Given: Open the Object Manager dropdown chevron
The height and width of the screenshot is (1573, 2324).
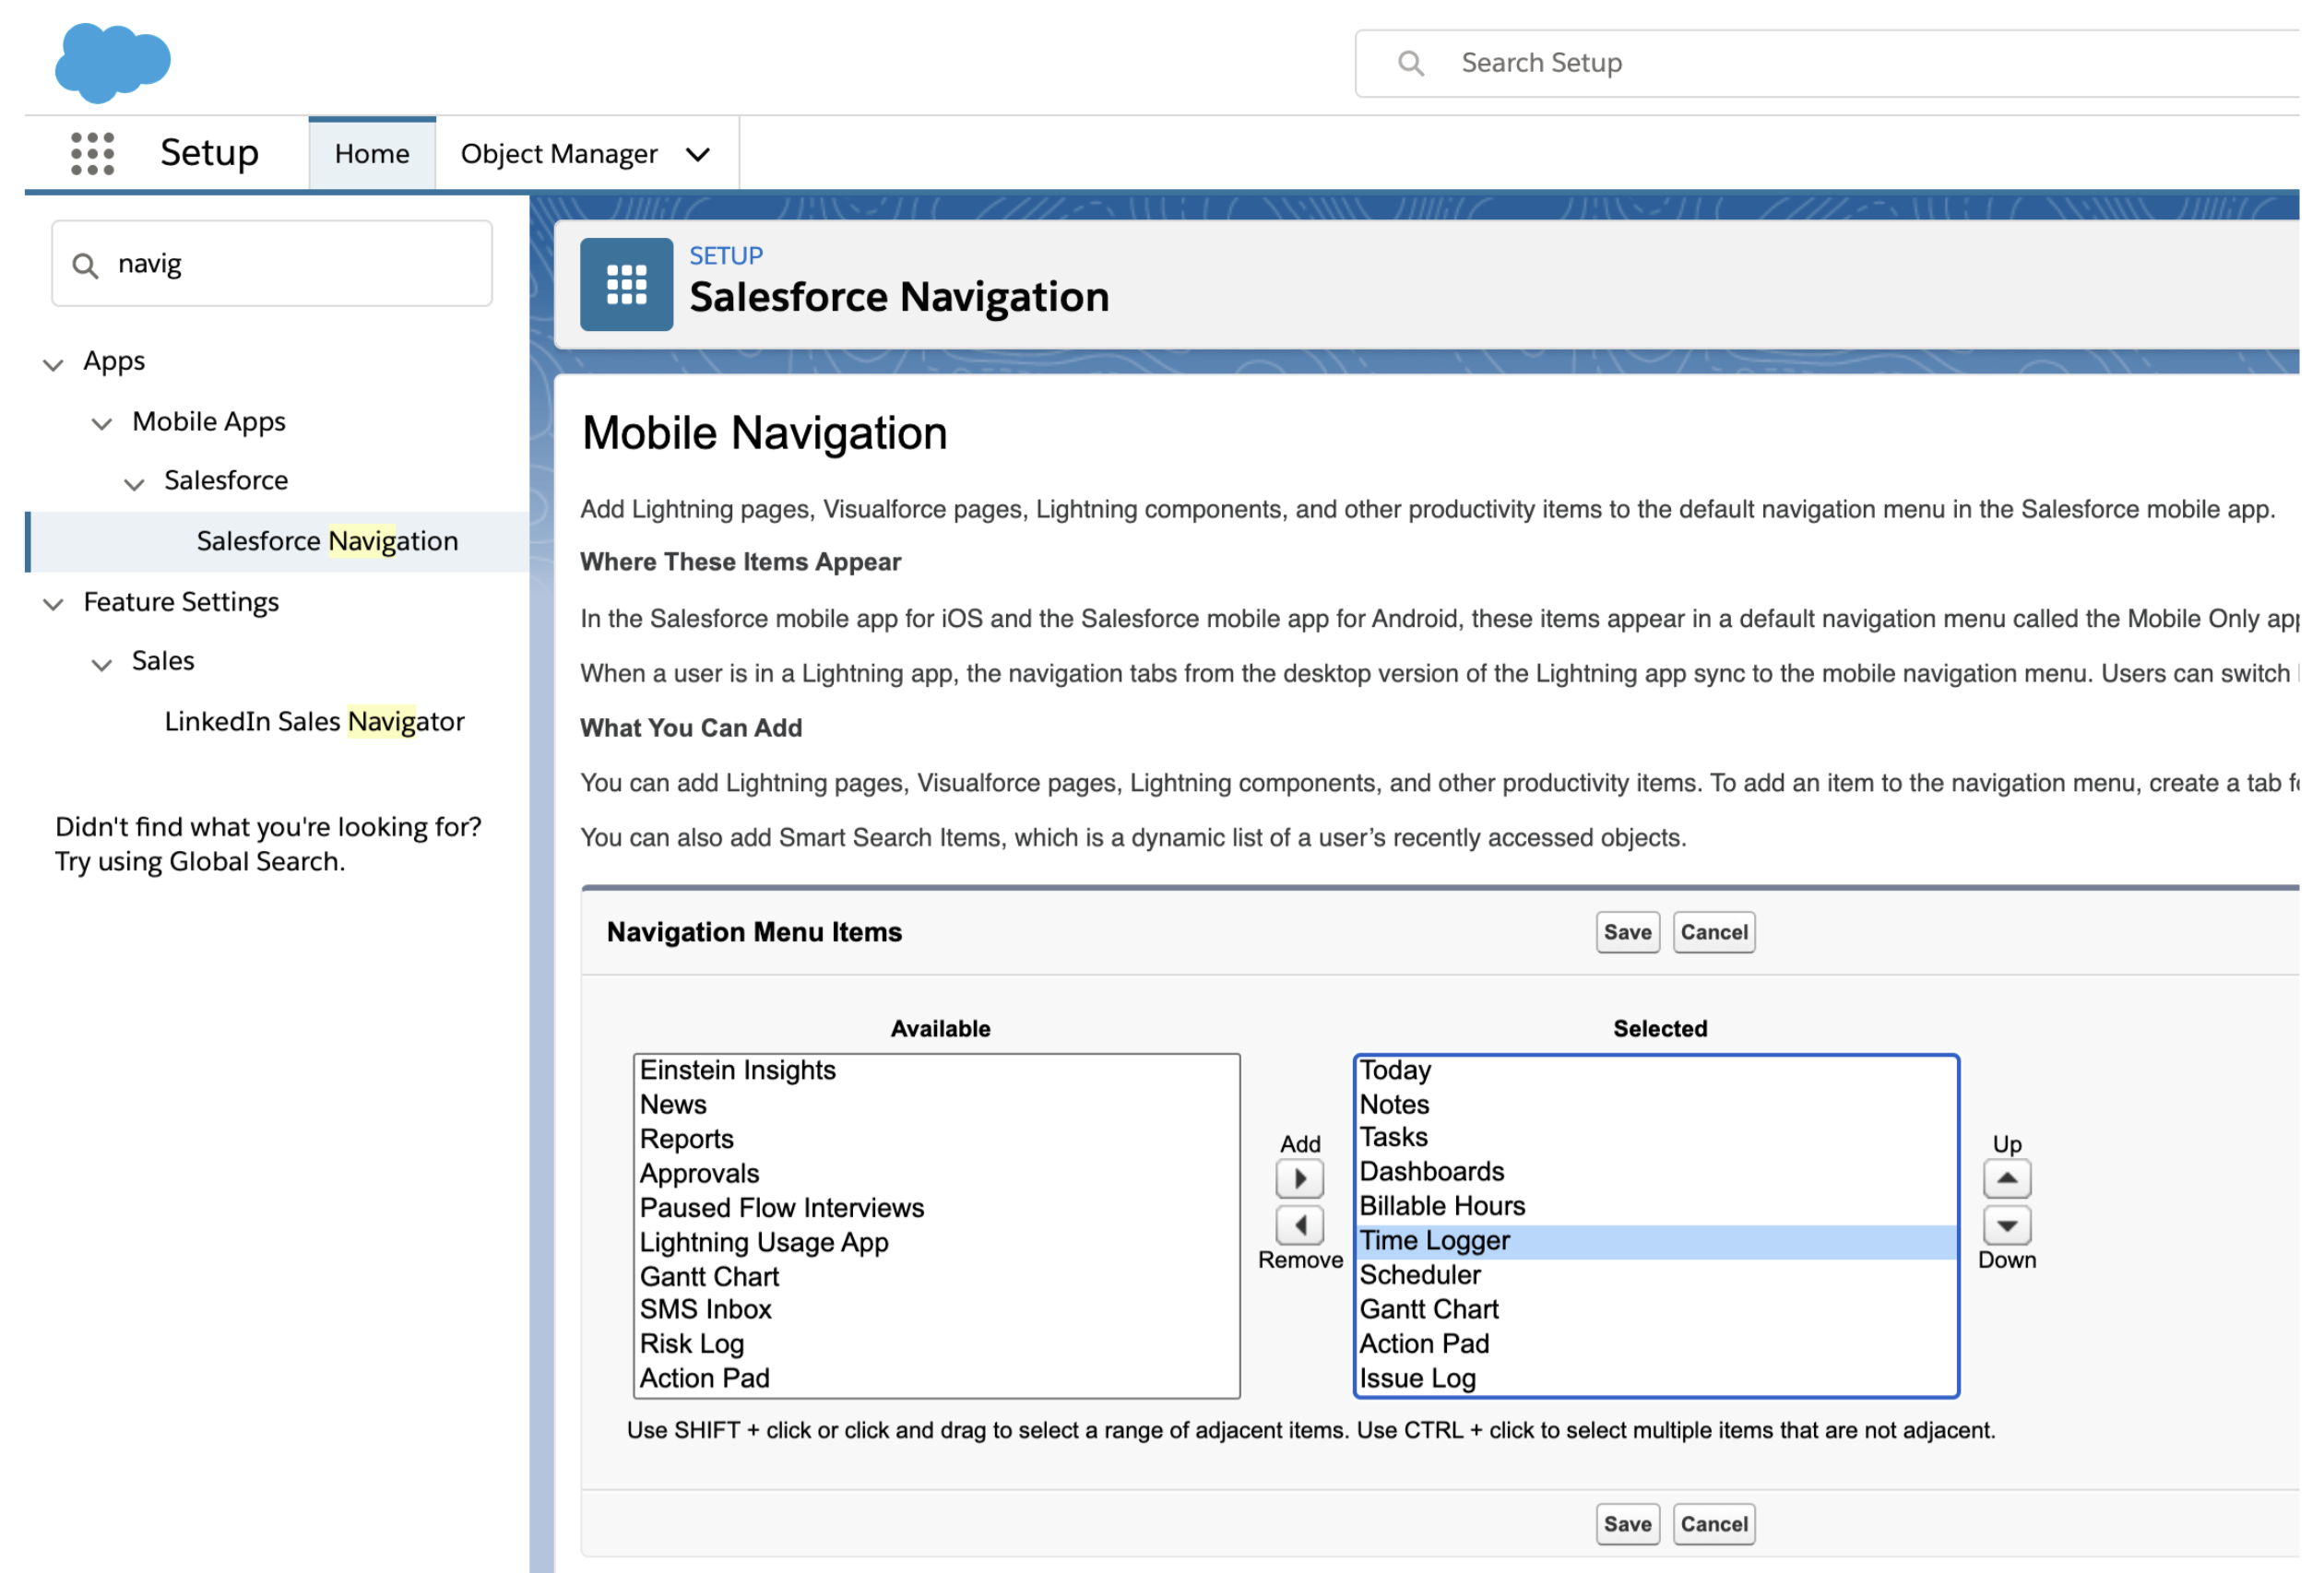Looking at the screenshot, I should point(698,154).
